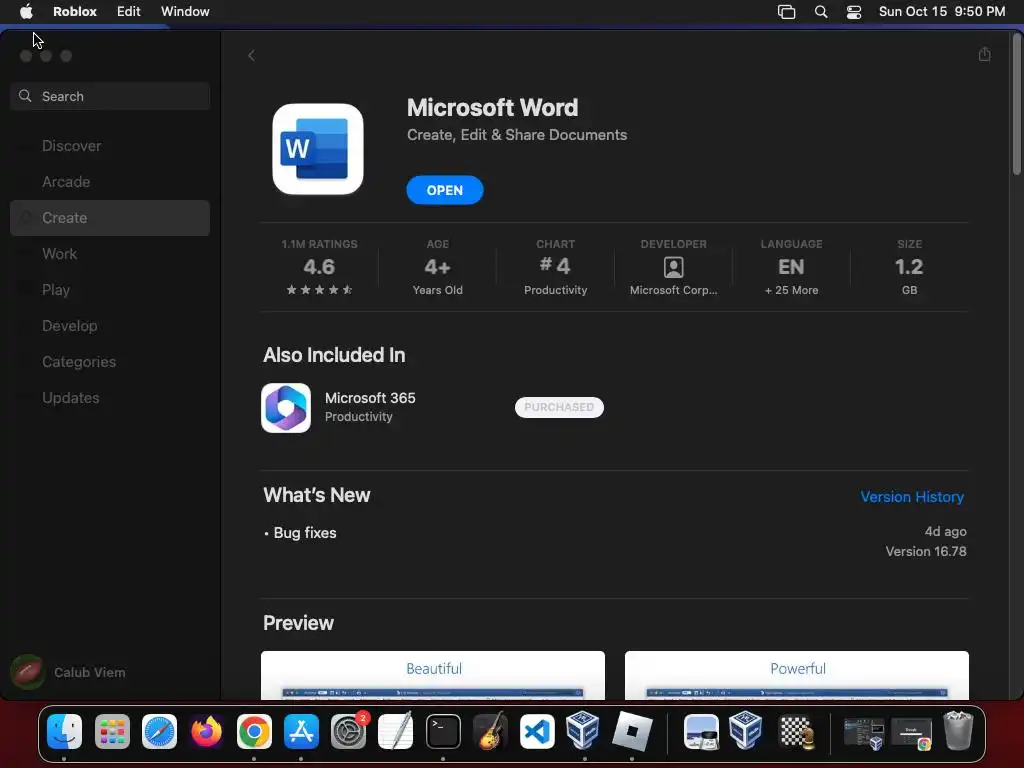Image resolution: width=1024 pixels, height=768 pixels.
Task: Click the Stage Manager menu bar icon
Action: 786,12
